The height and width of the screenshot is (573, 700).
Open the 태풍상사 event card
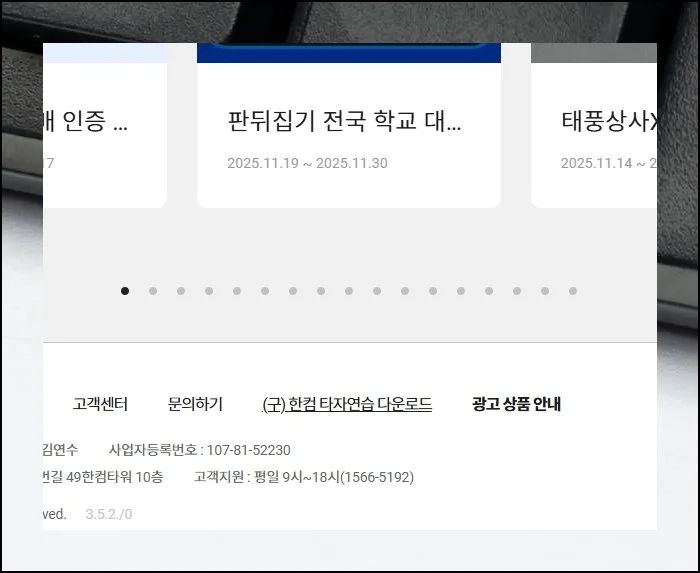click(594, 125)
